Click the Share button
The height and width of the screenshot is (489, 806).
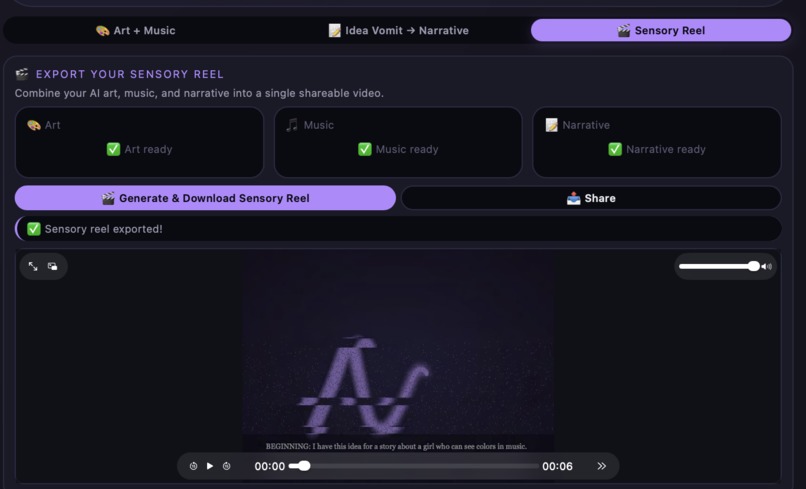pos(591,198)
